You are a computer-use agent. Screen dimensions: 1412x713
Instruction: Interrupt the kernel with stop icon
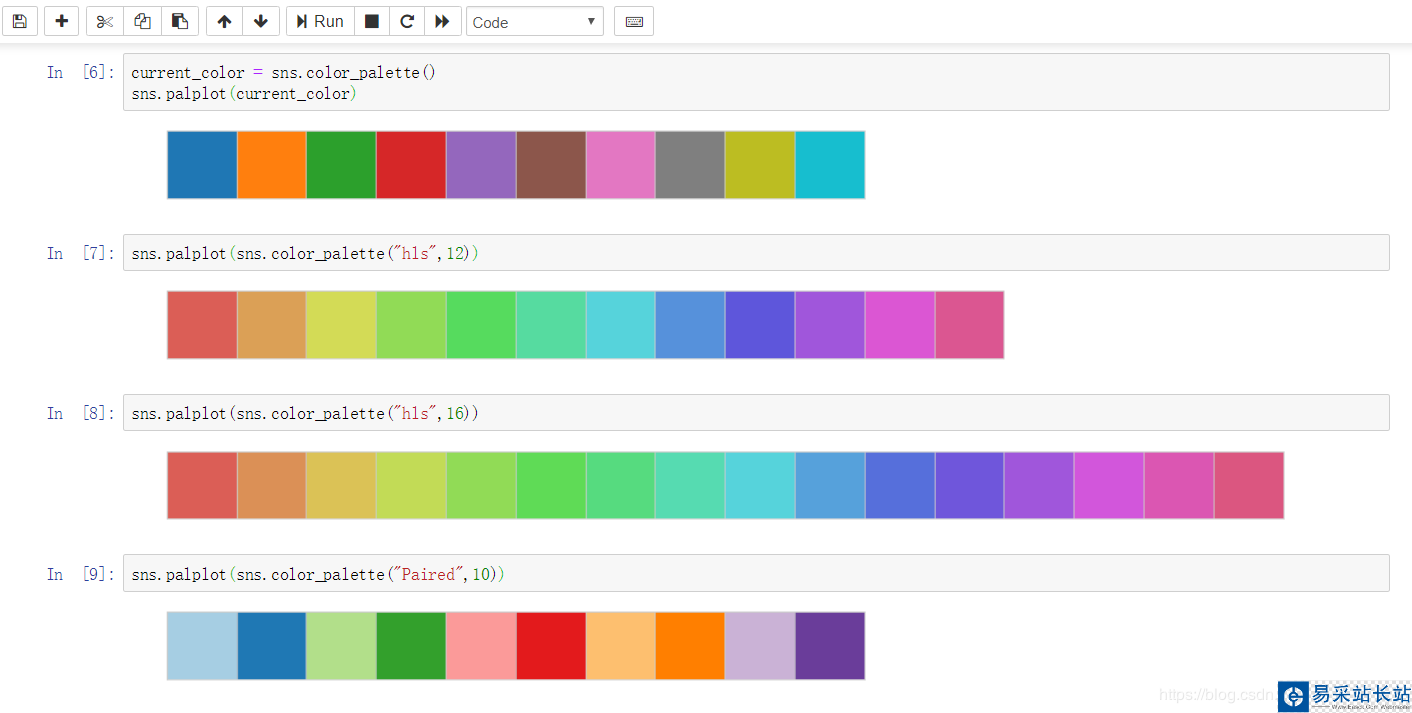371,21
